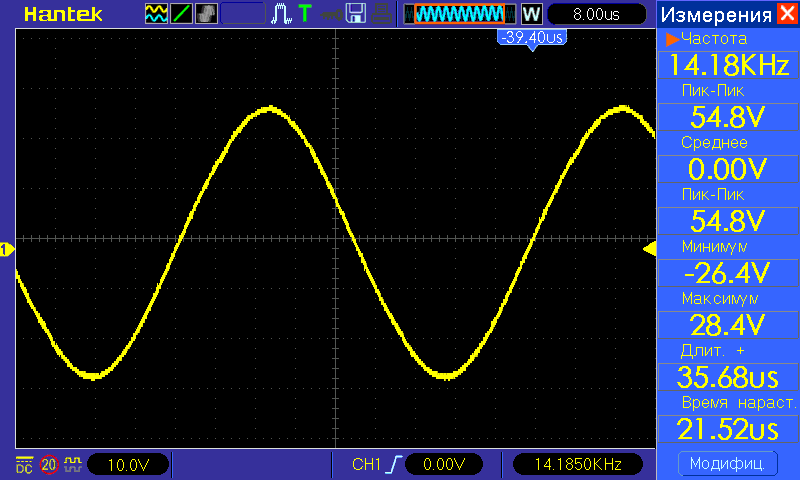Click the grayed-out key lock icon
The height and width of the screenshot is (480, 800).
[x=332, y=15]
